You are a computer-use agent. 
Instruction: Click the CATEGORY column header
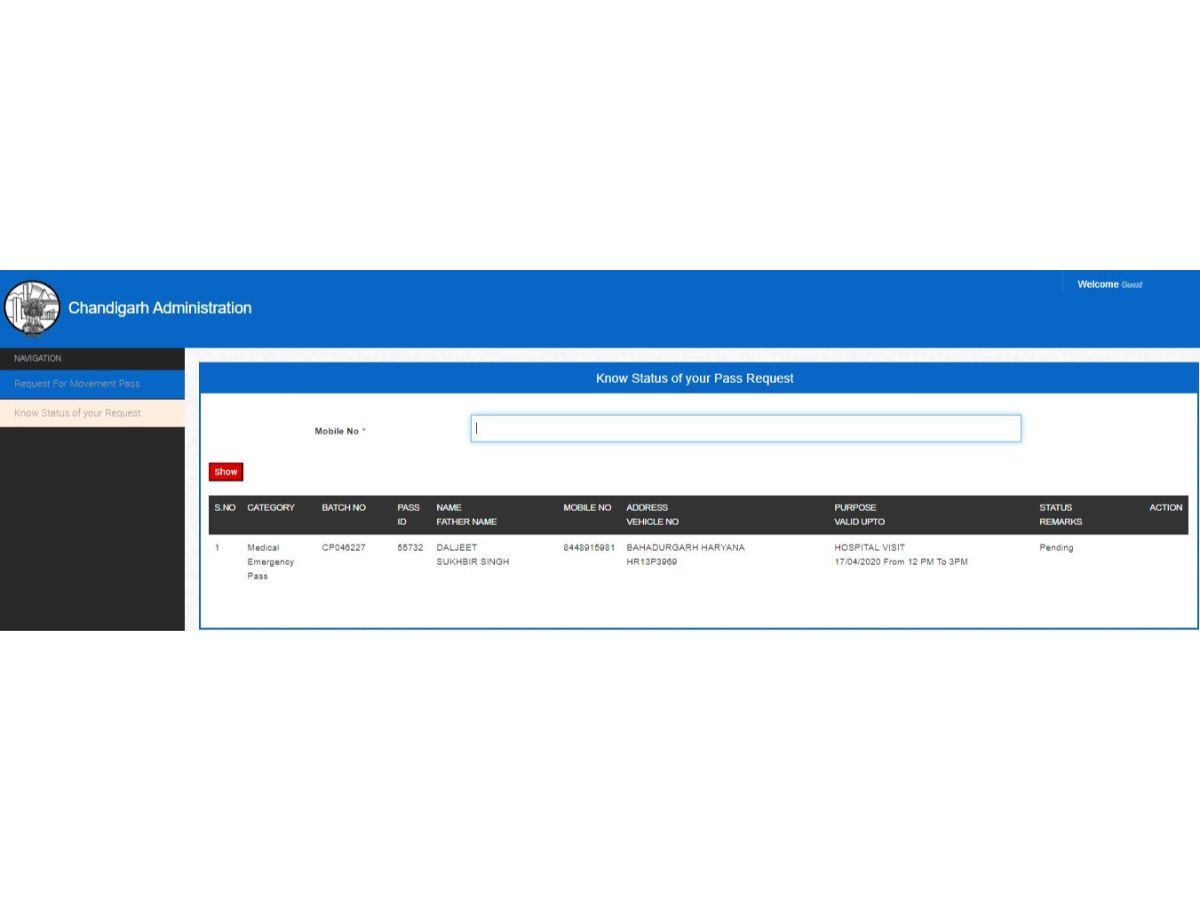(x=271, y=508)
